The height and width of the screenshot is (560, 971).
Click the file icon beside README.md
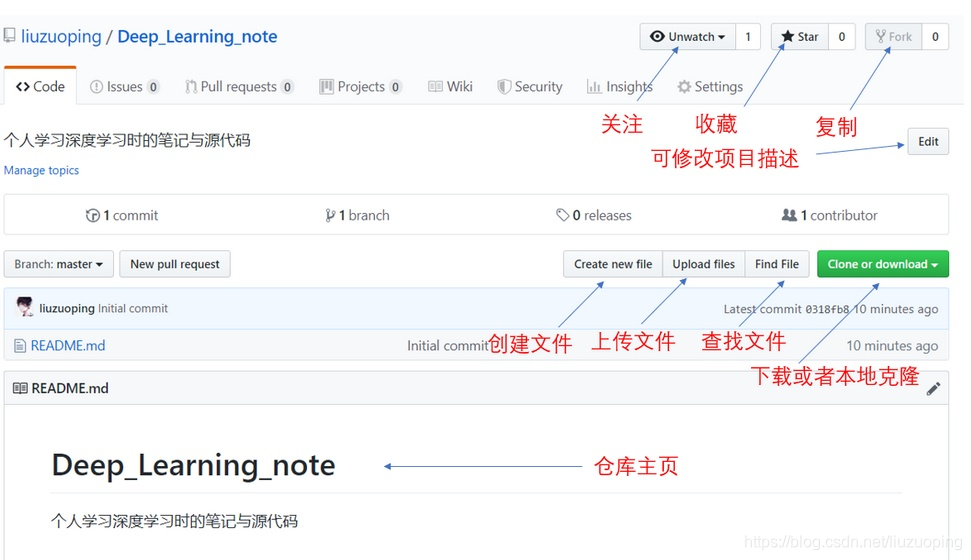click(x=20, y=346)
